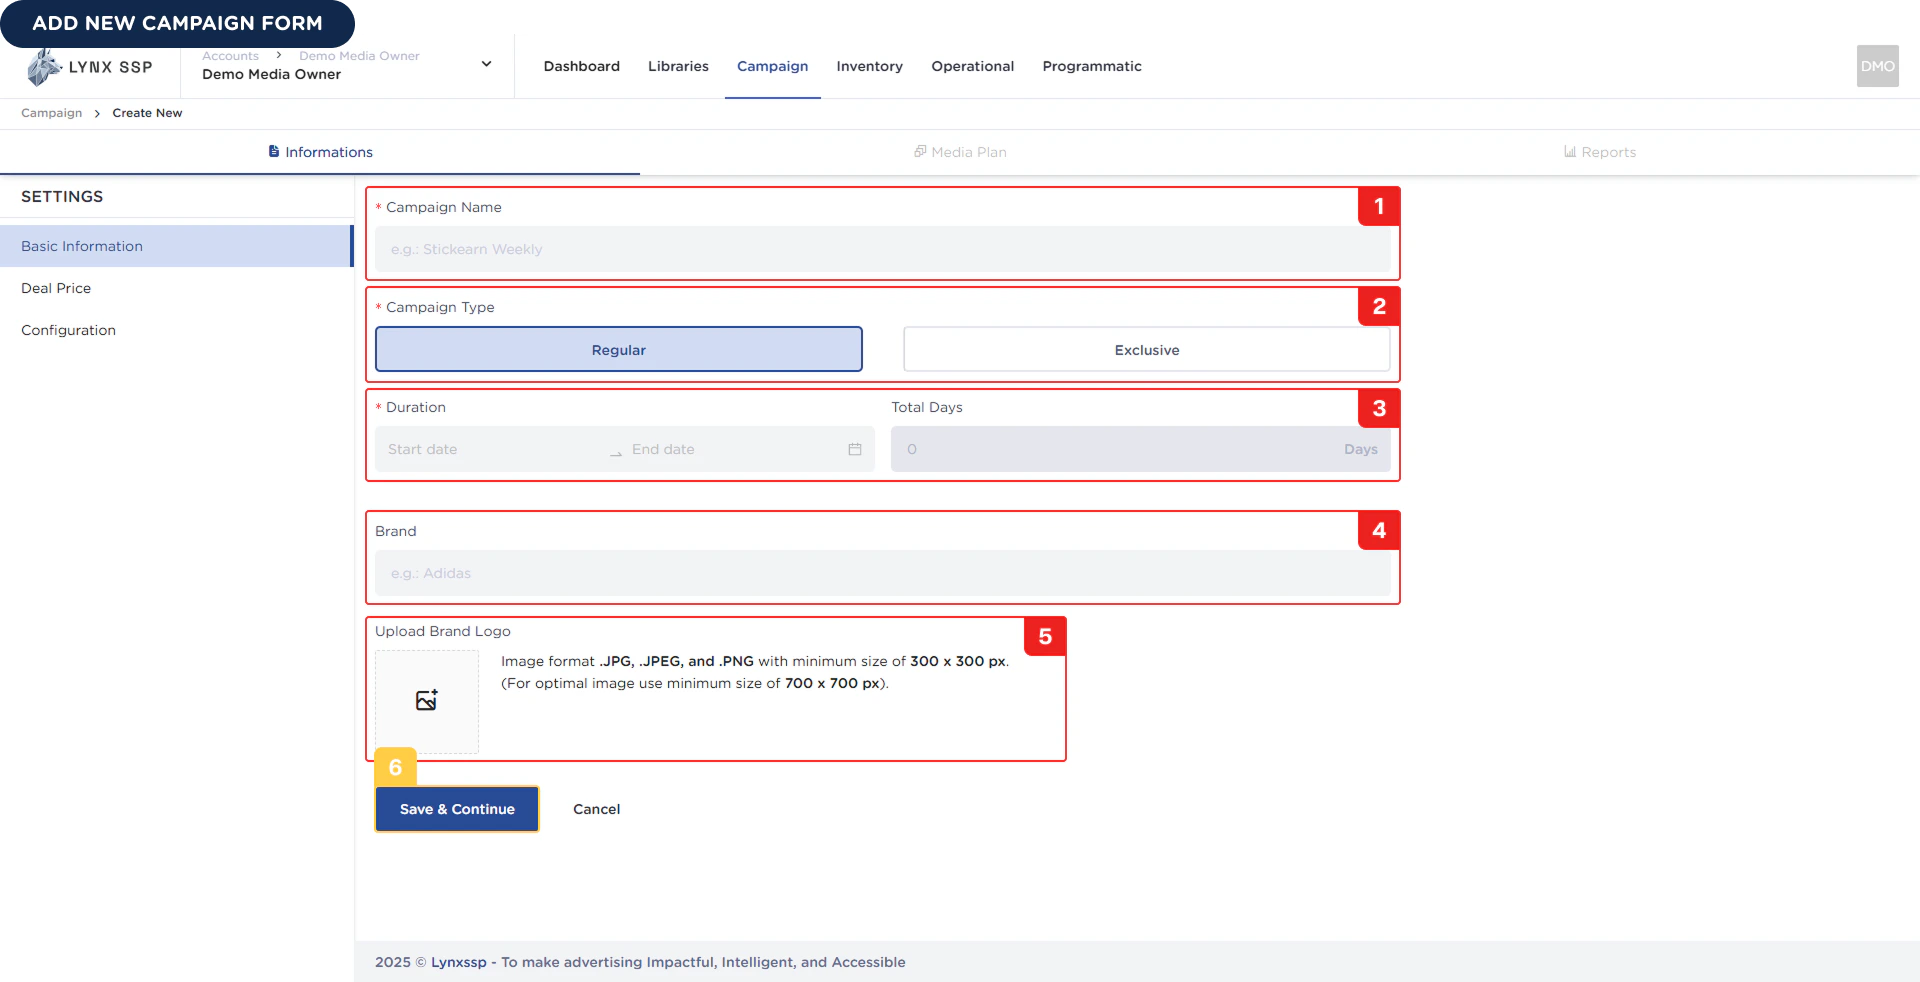1920x982 pixels.
Task: Click the Media Plan tab icon
Action: coord(920,151)
